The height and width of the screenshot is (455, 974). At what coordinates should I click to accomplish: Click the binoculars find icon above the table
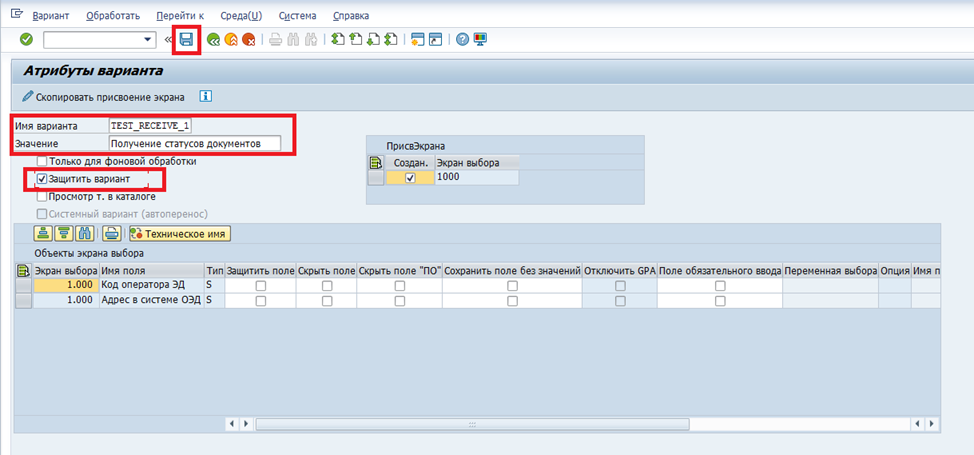click(84, 233)
